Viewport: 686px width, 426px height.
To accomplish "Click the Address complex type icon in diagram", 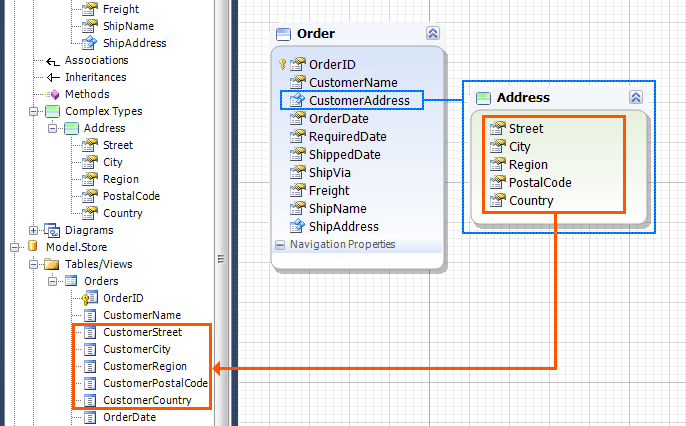I will tap(483, 98).
